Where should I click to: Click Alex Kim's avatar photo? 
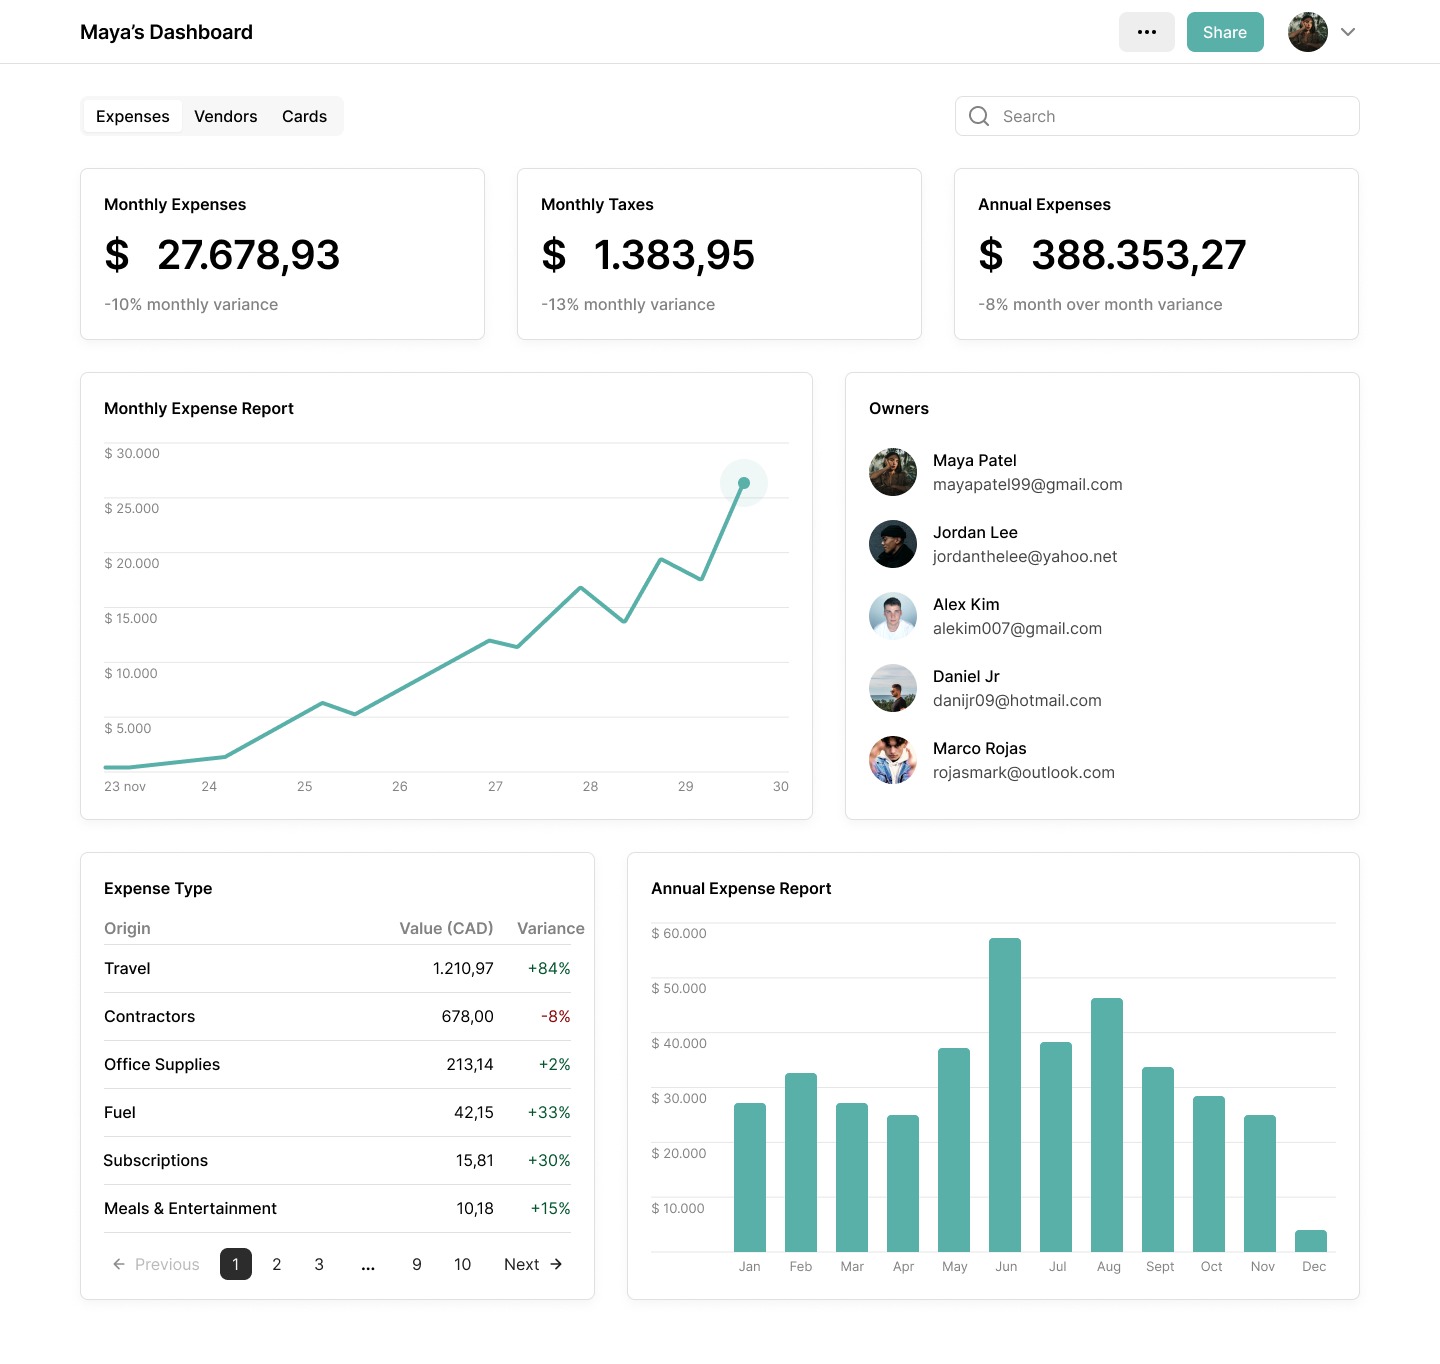click(x=893, y=616)
